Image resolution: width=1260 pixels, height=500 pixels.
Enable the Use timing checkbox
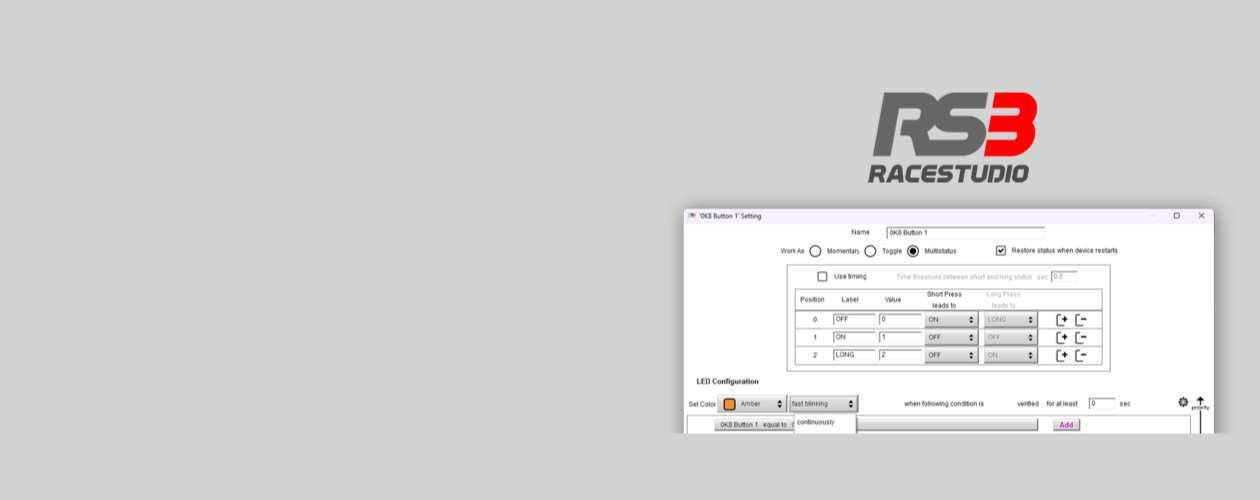click(823, 276)
